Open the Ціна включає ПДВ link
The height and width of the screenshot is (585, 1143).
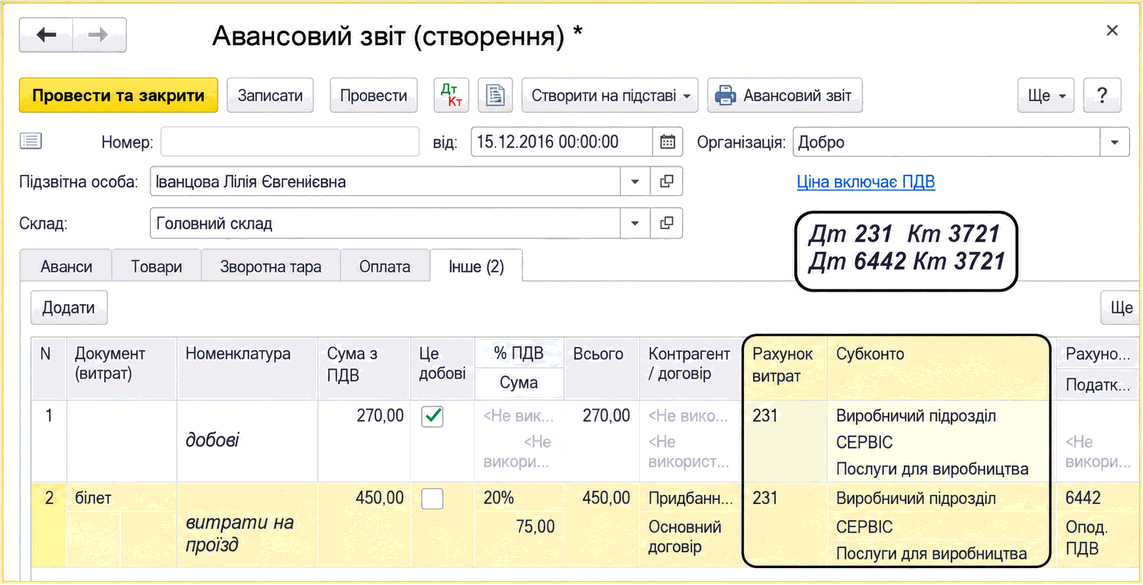point(866,181)
